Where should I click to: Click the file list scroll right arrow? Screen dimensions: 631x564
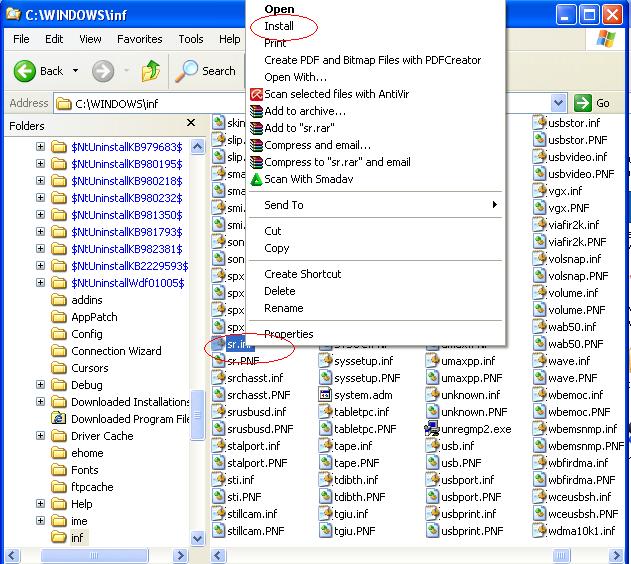pyautogui.click(x=616, y=556)
